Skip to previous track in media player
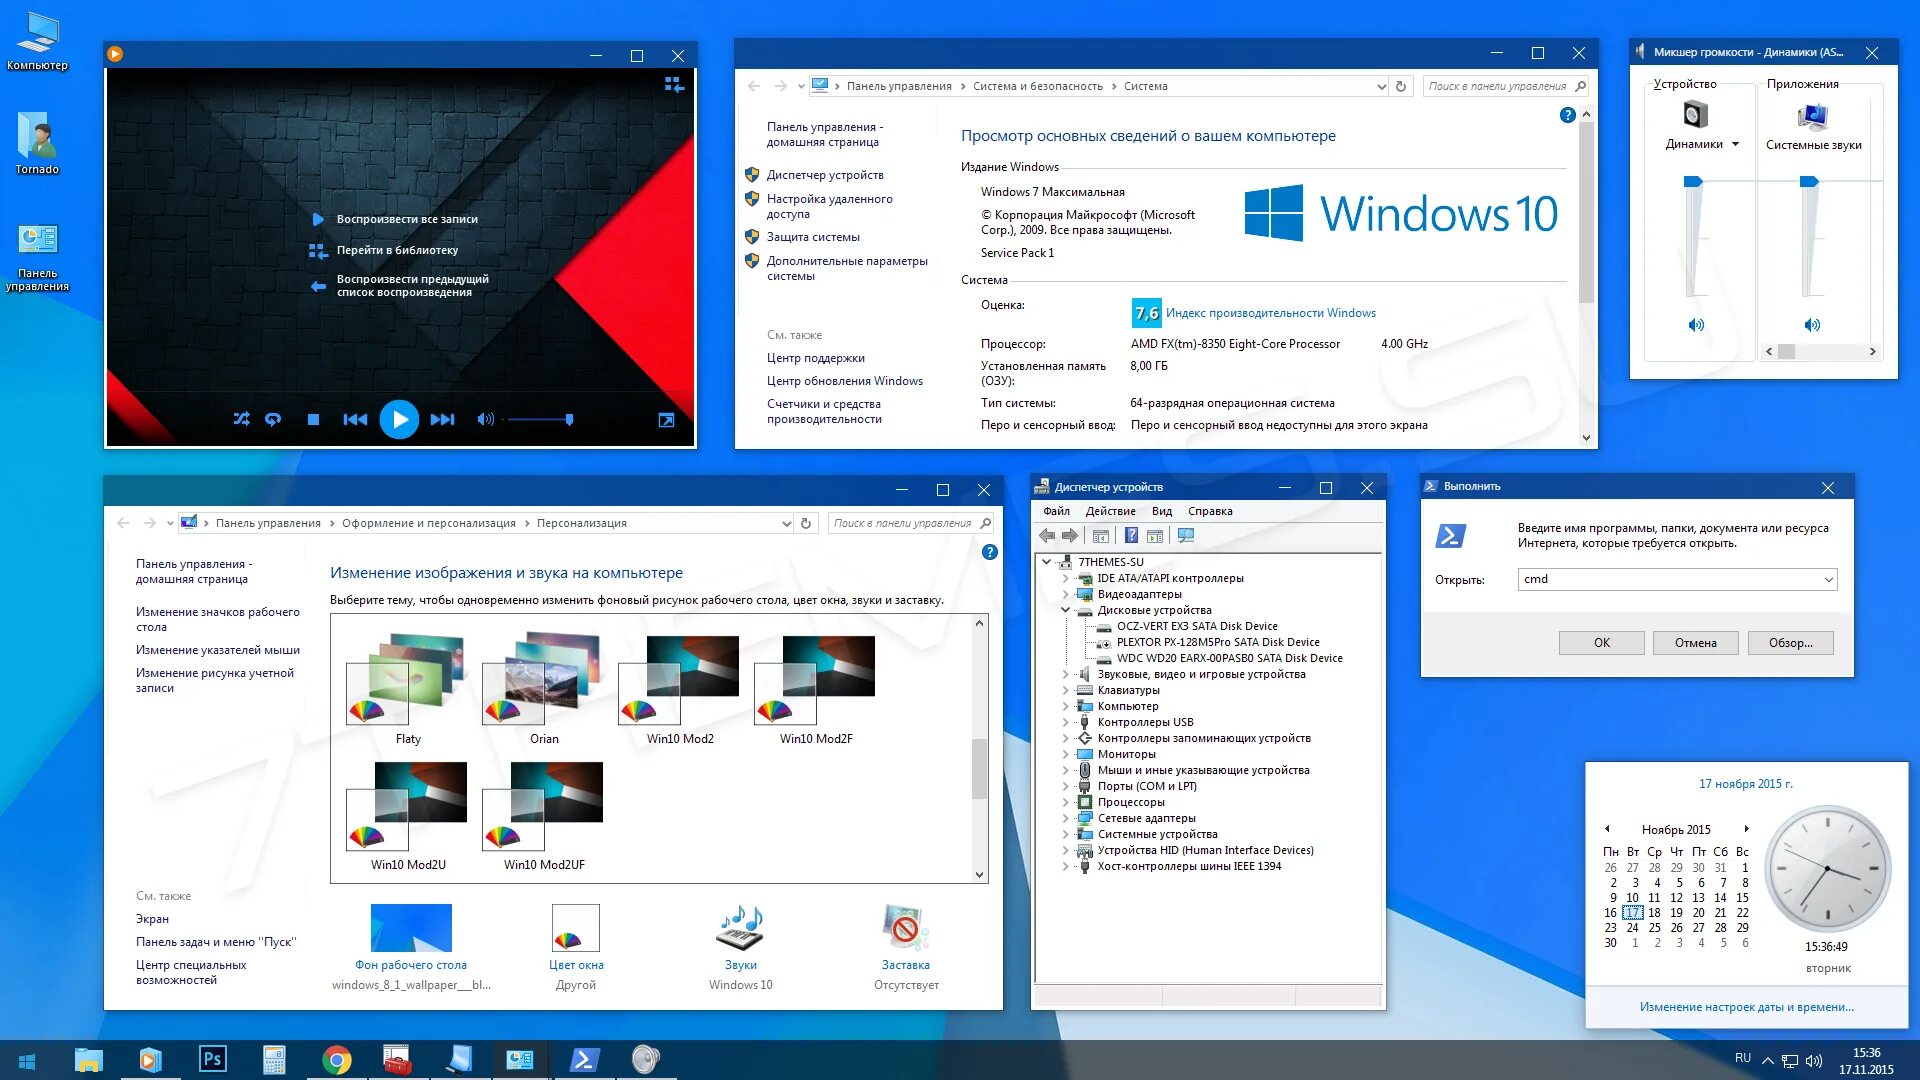 point(355,420)
